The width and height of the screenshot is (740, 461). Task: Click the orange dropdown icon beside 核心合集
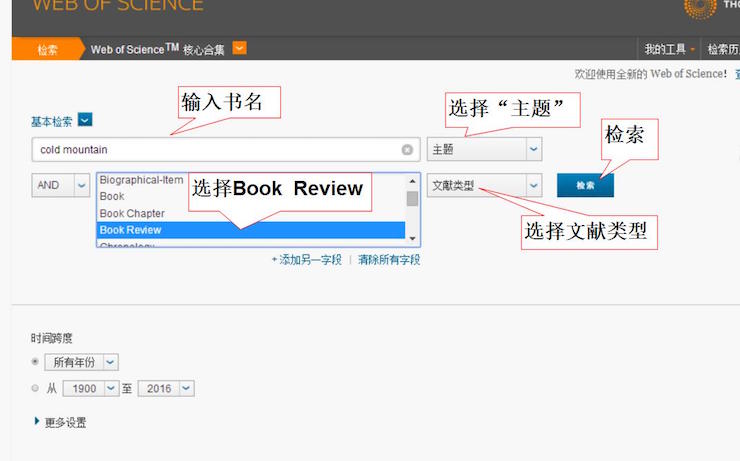click(239, 48)
